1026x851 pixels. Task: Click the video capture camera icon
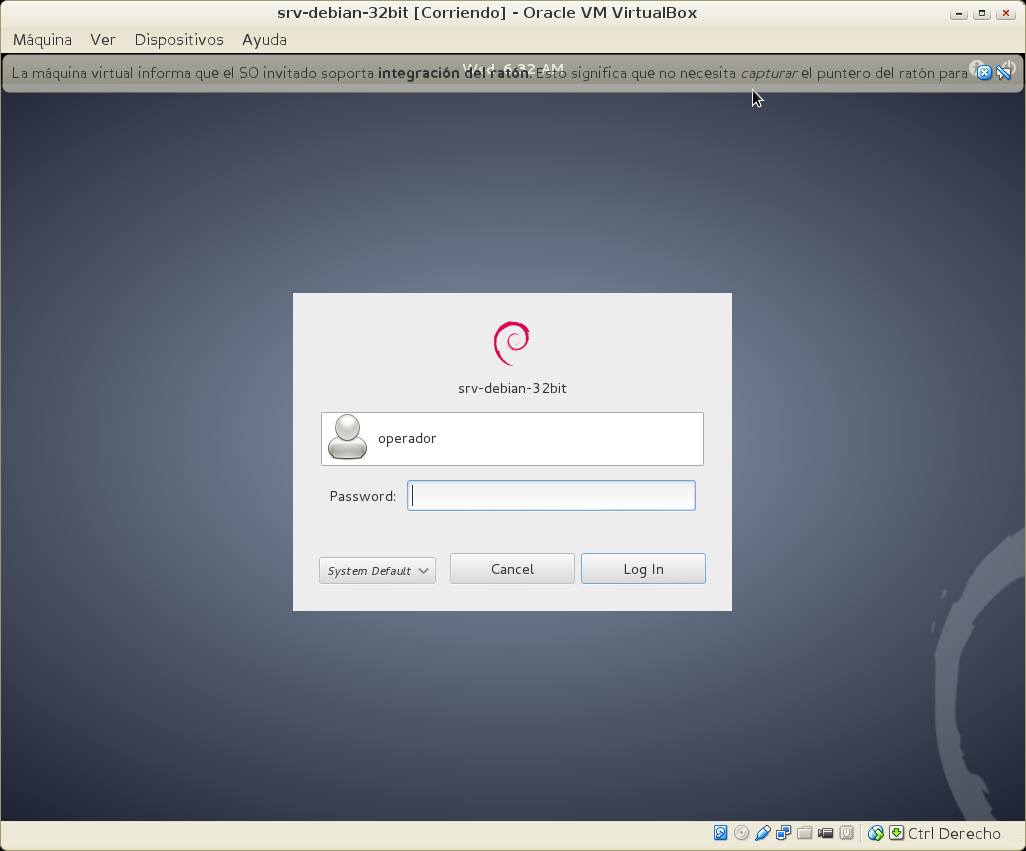point(826,833)
